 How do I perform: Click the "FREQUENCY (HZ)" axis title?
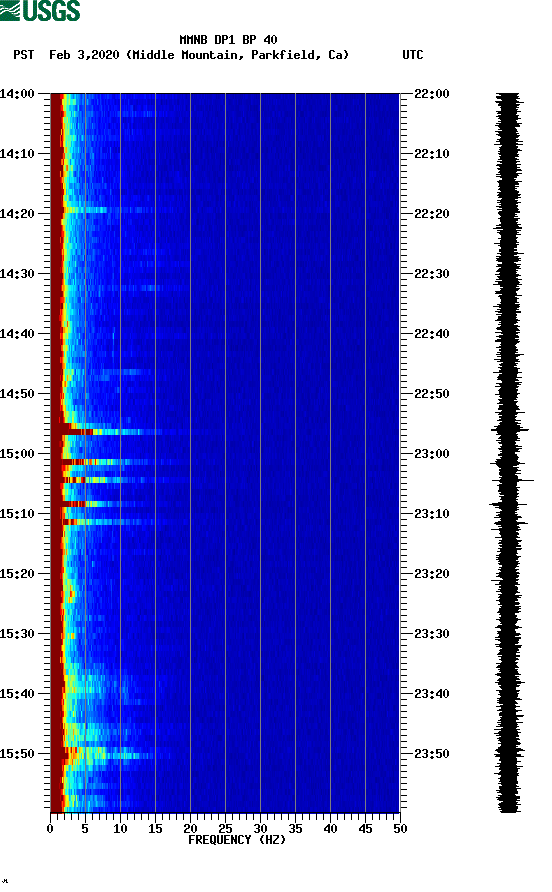click(x=237, y=840)
